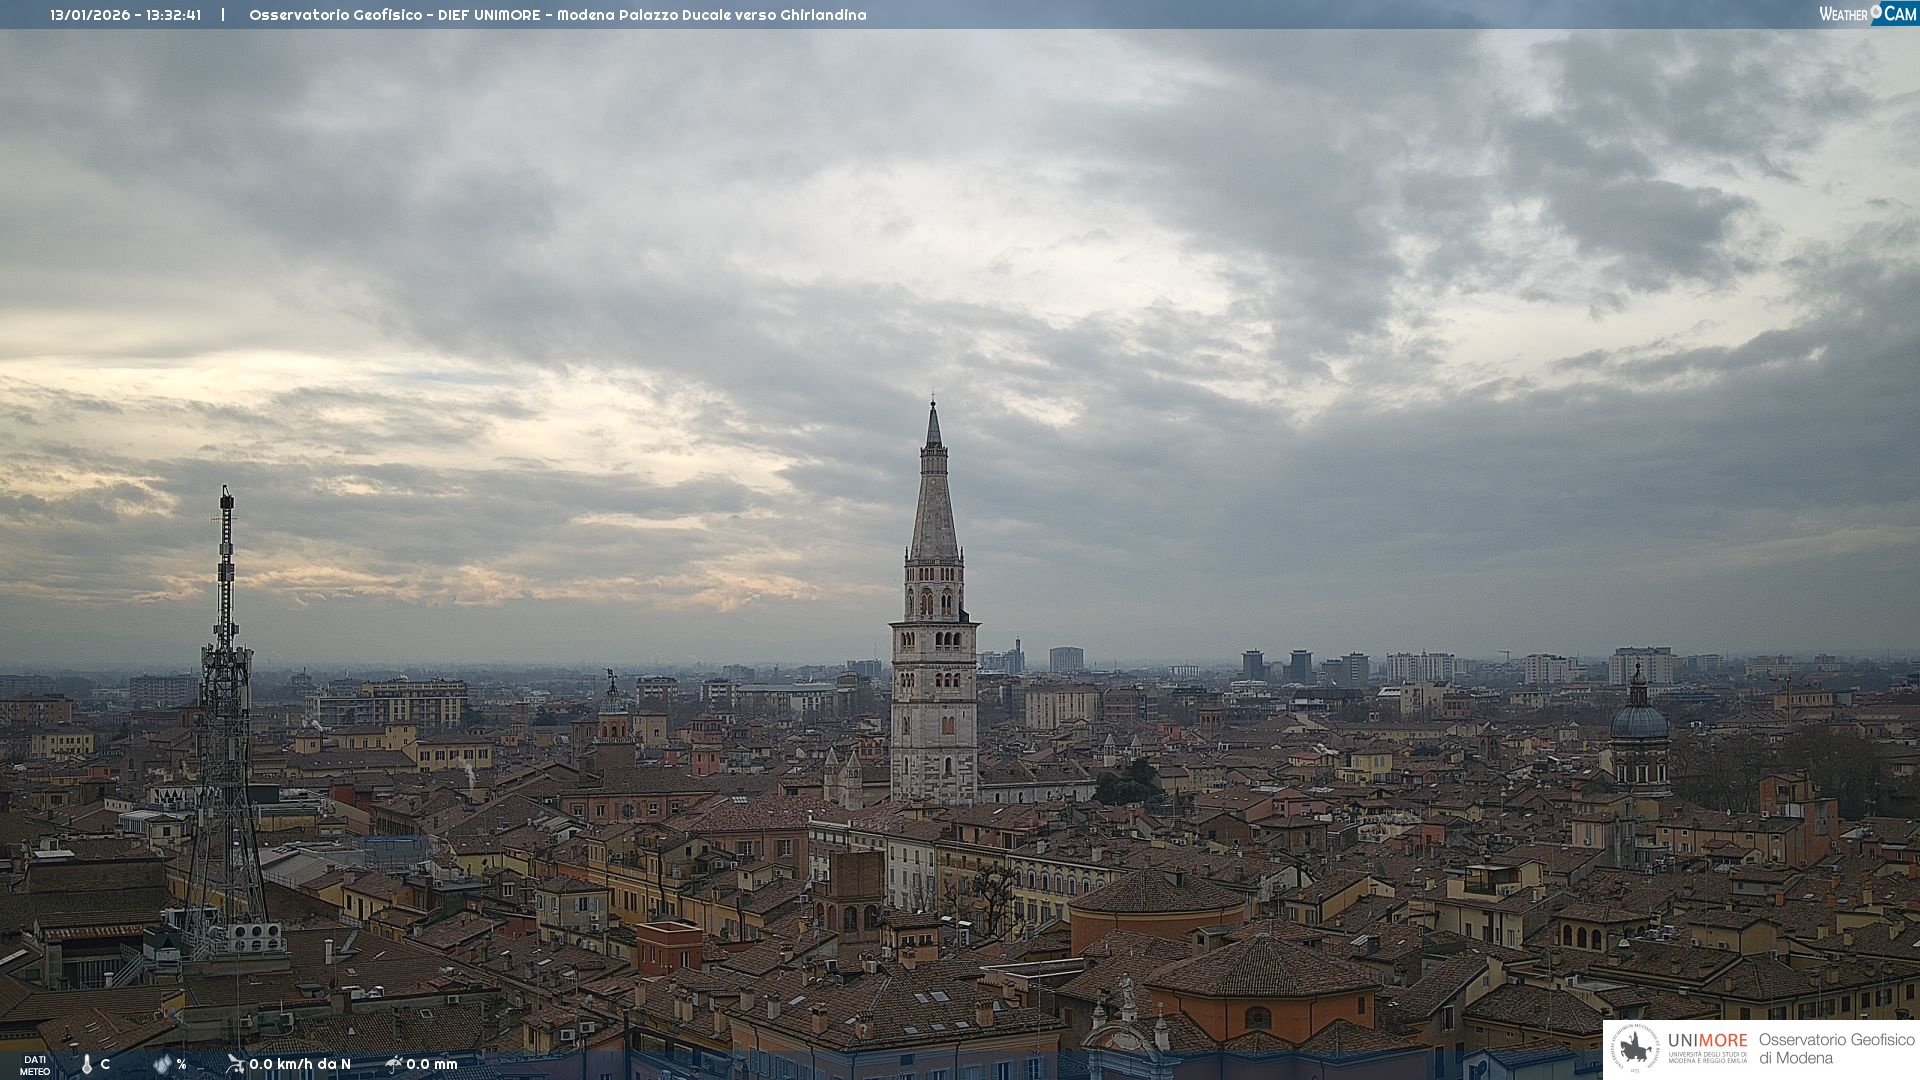The height and width of the screenshot is (1080, 1920).
Task: Click the camera lens icon in WeatherCam logo
Action: [x=1876, y=11]
